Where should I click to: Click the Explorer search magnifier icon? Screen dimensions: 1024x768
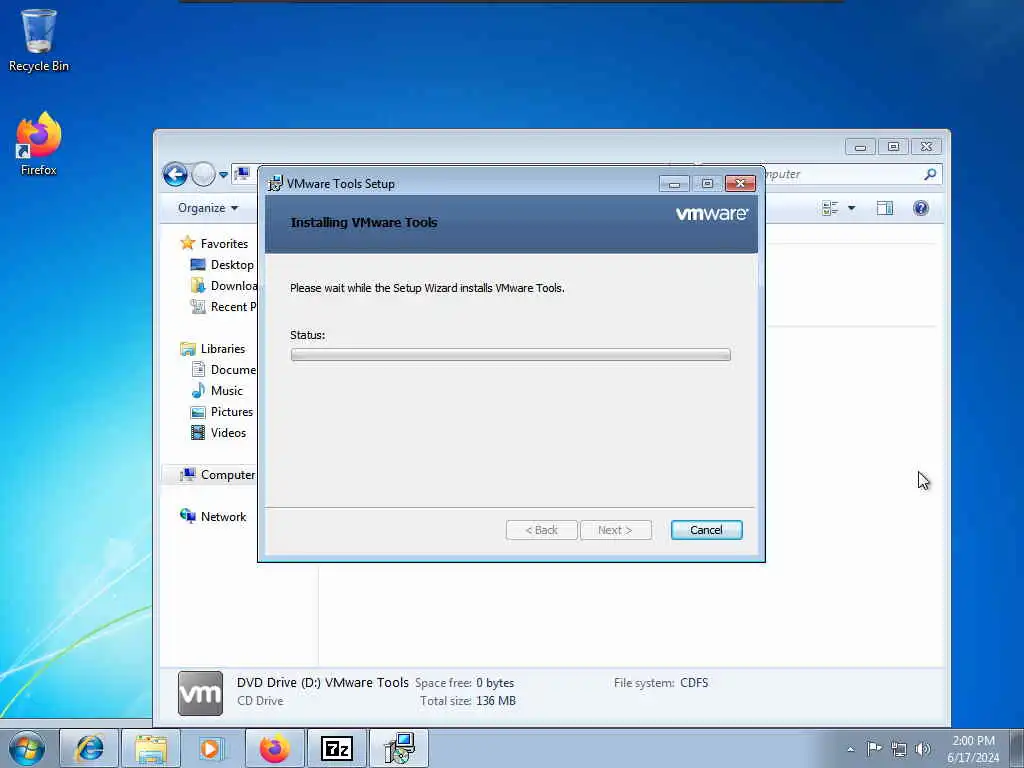pyautogui.click(x=930, y=174)
